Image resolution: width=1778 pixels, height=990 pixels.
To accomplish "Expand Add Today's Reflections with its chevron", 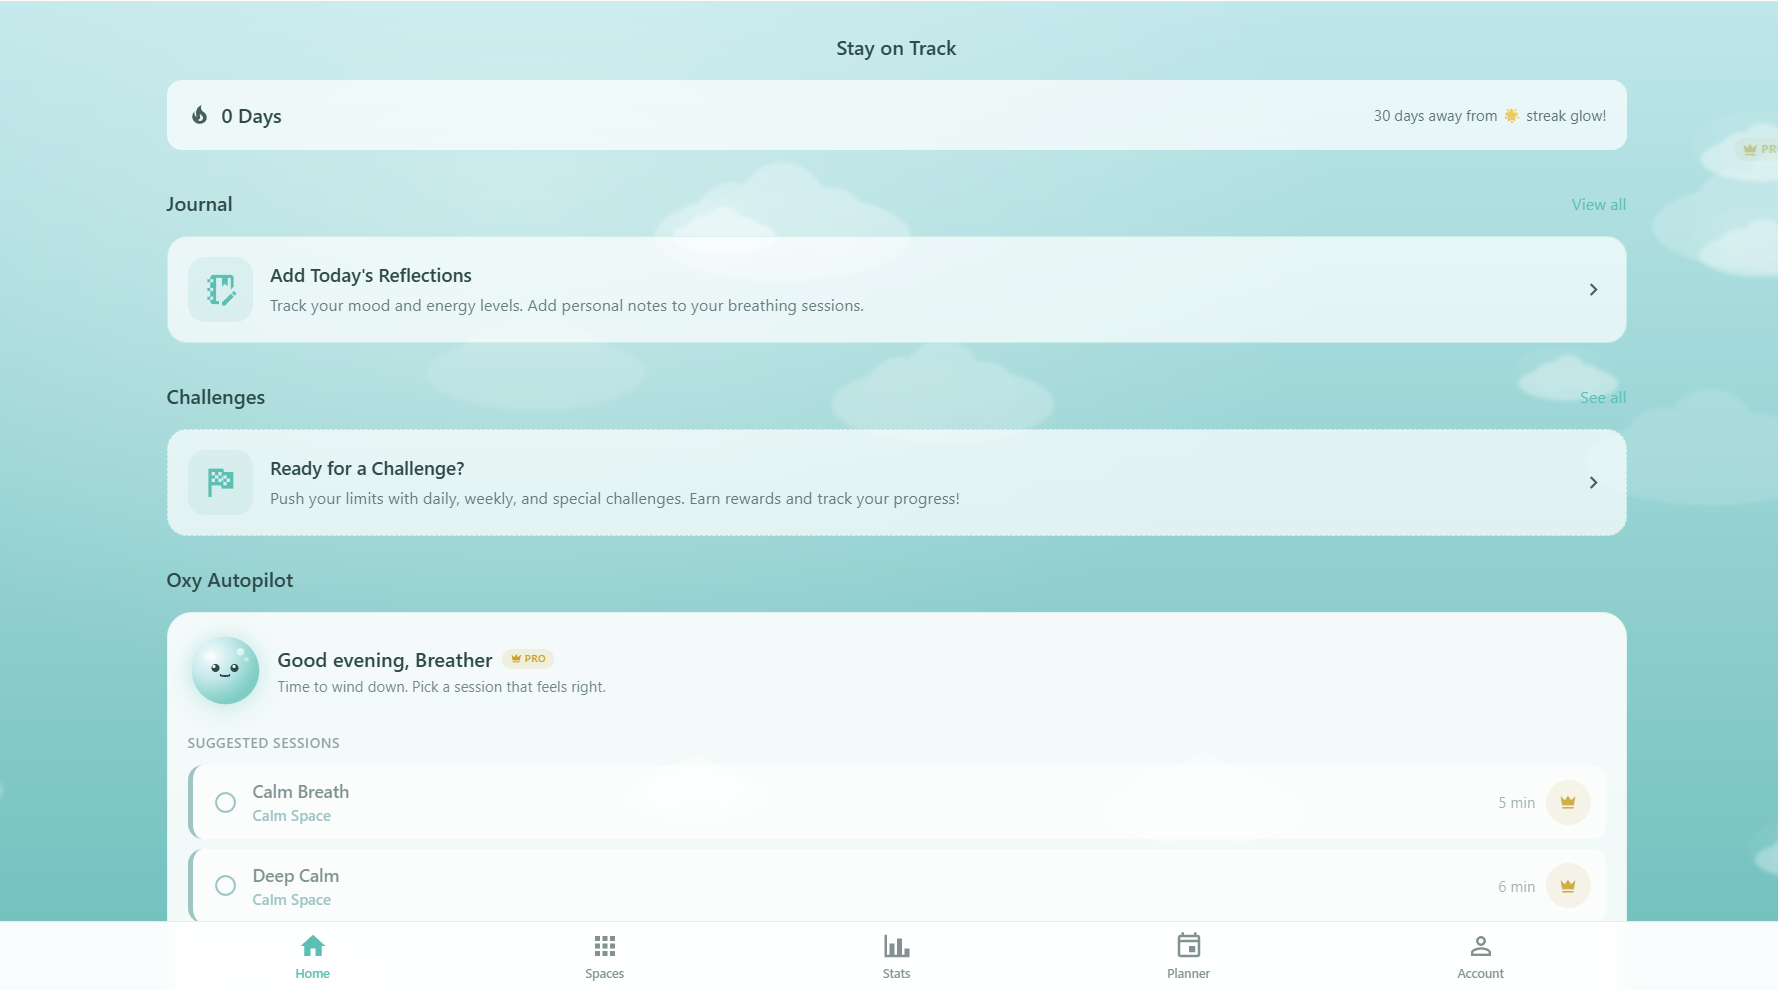I will [1593, 289].
